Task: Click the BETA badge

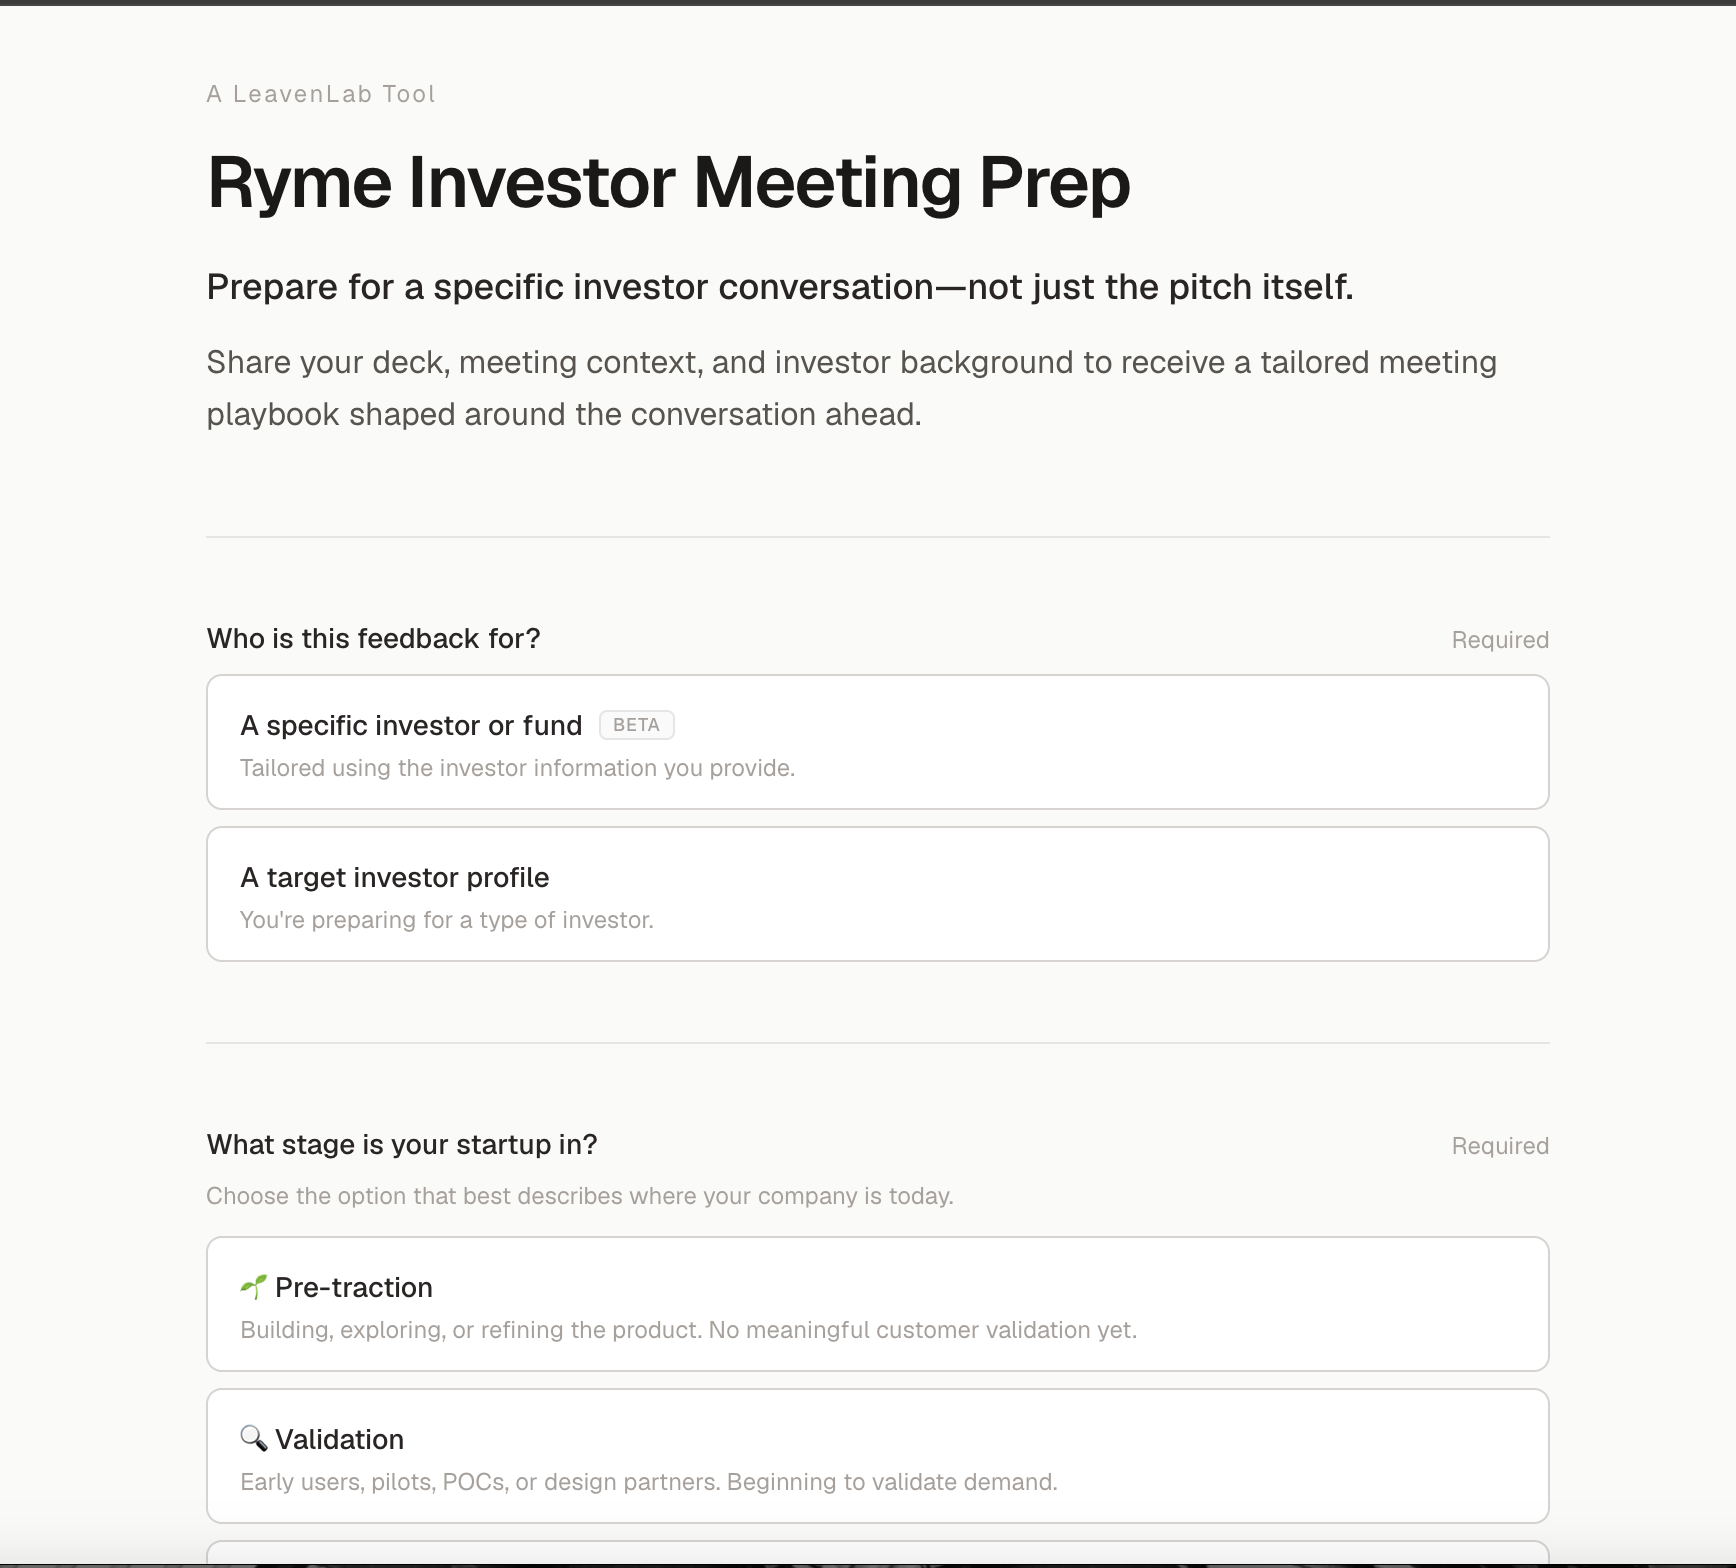Action: (637, 725)
